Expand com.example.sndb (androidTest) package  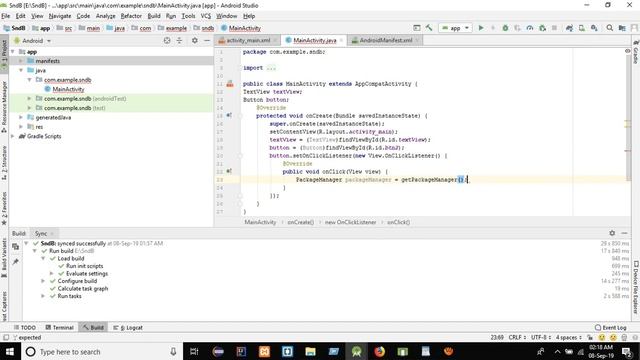tap(29, 98)
